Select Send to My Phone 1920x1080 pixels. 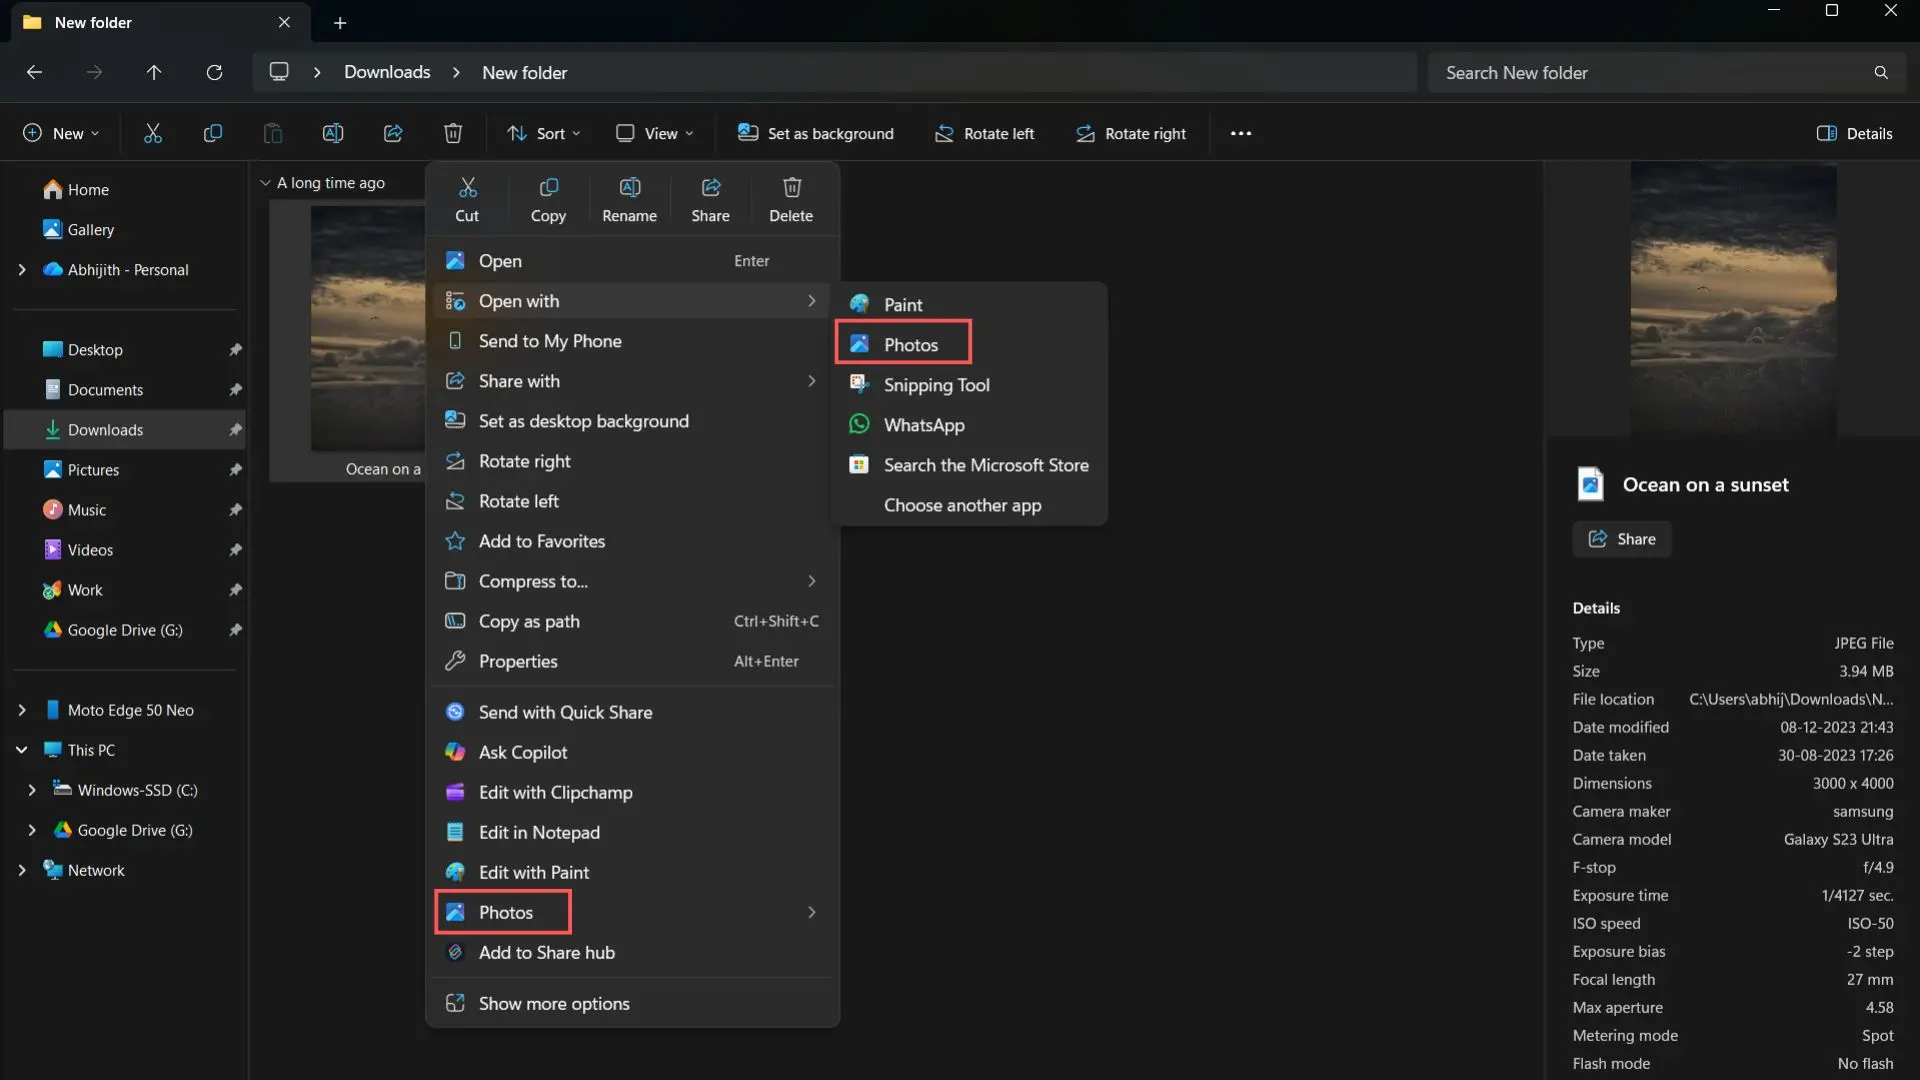click(x=549, y=340)
